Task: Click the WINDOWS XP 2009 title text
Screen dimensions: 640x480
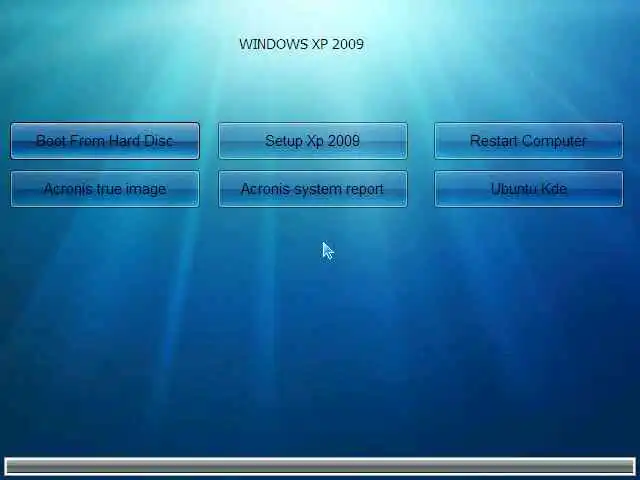Action: [x=301, y=44]
